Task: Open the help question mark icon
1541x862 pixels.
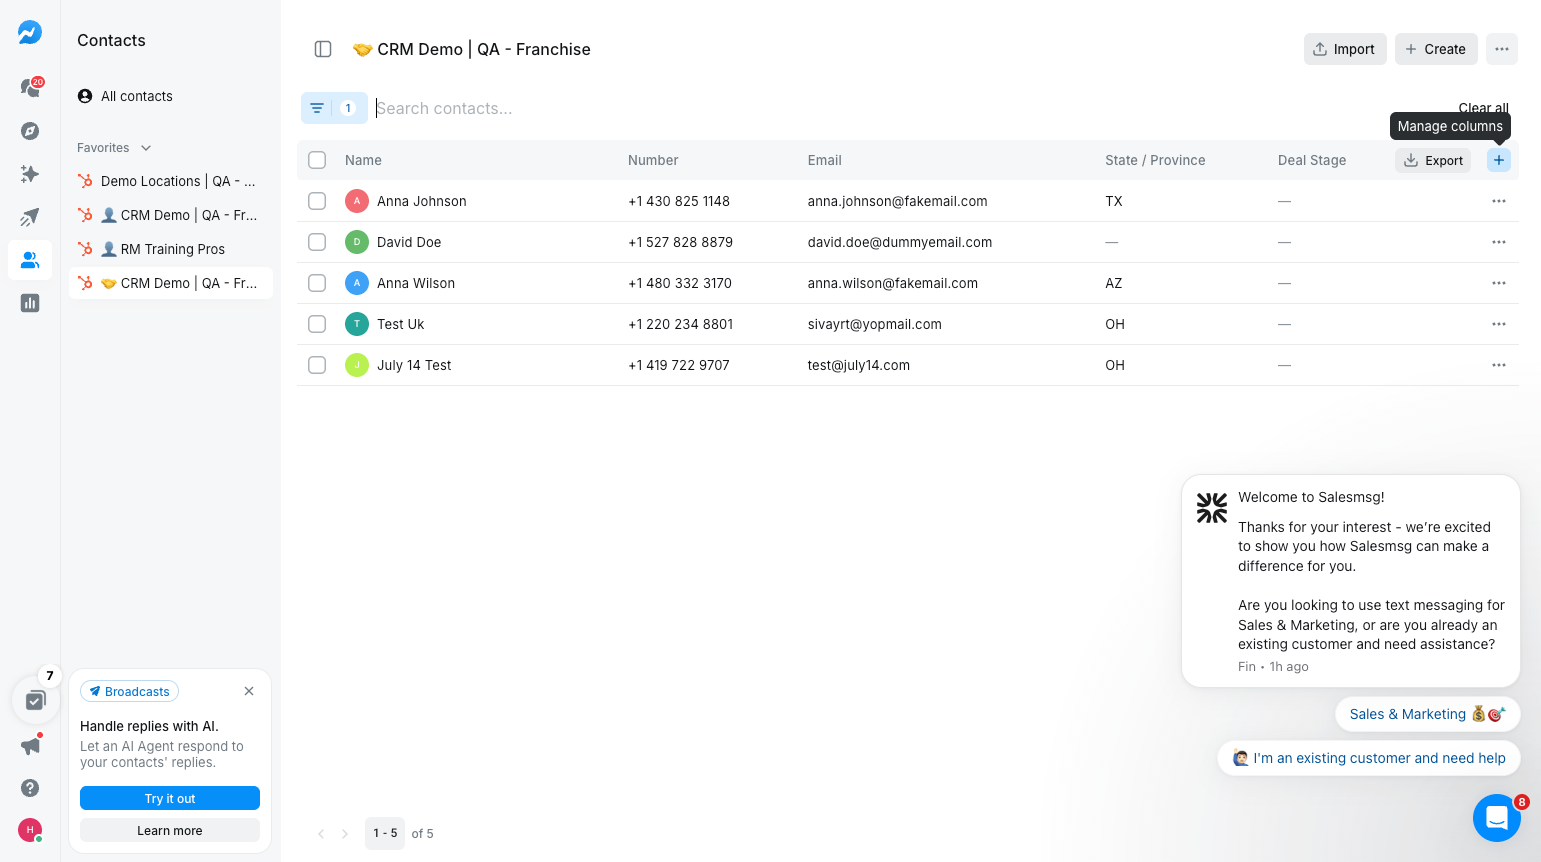Action: tap(30, 788)
